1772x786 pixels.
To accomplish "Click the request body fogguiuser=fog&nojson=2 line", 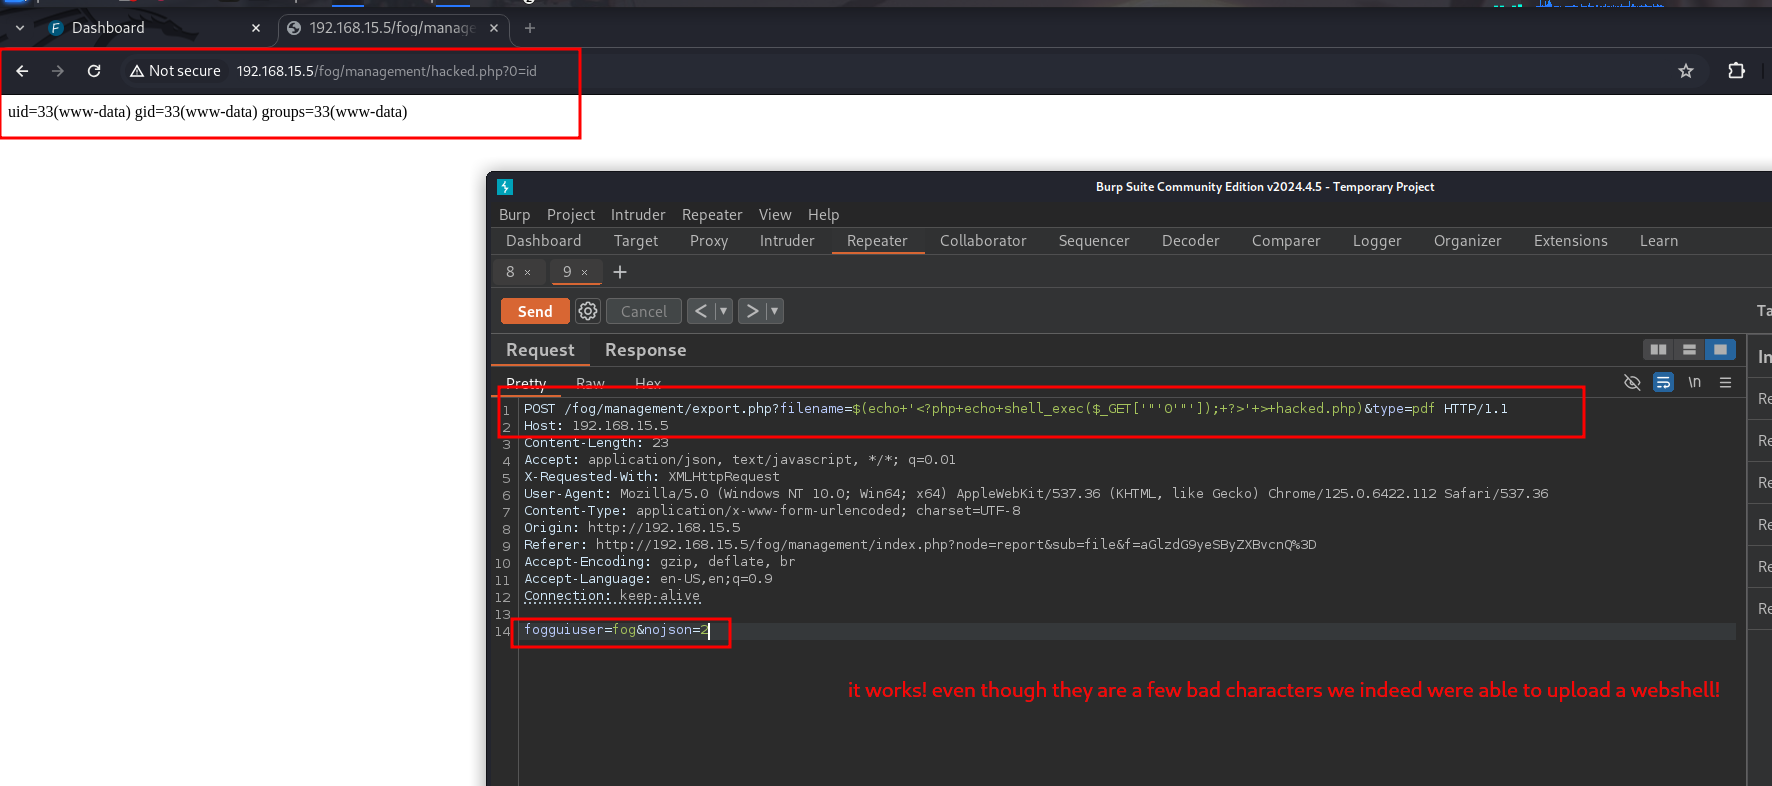I will 616,630.
